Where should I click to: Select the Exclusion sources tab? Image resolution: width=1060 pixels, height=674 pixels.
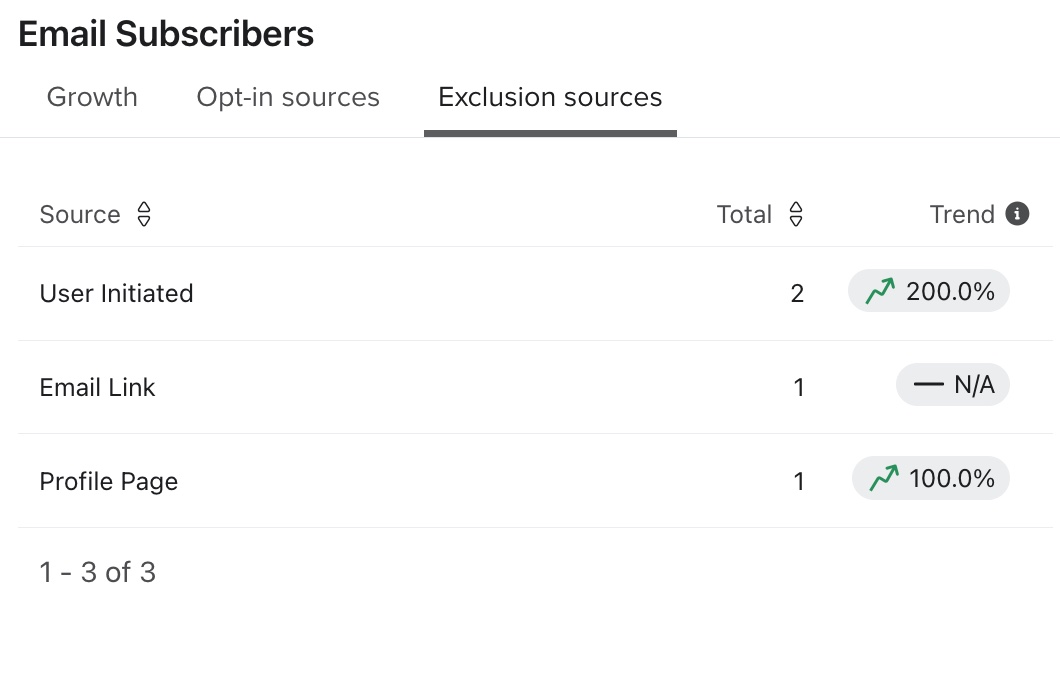click(x=550, y=97)
